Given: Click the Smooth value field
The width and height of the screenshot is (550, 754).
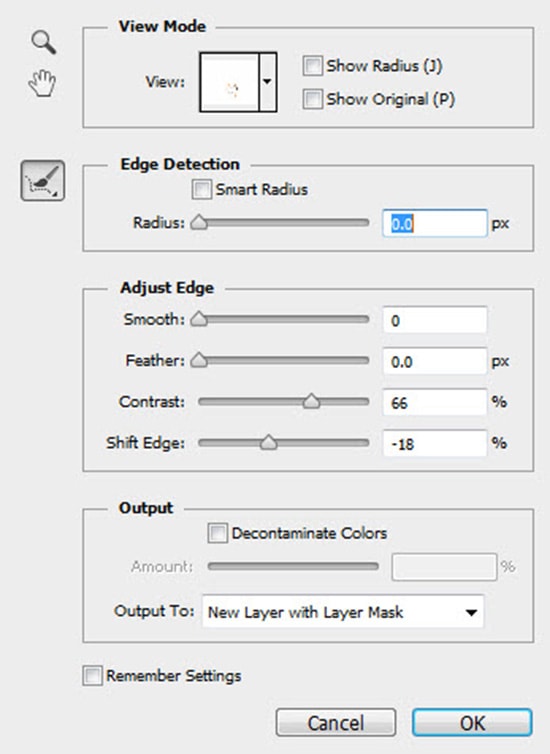Looking at the screenshot, I should point(435,320).
